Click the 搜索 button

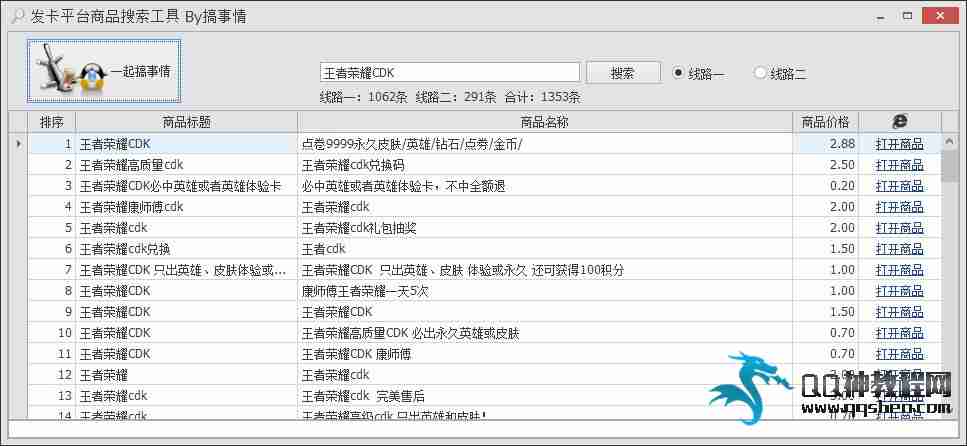click(x=623, y=73)
